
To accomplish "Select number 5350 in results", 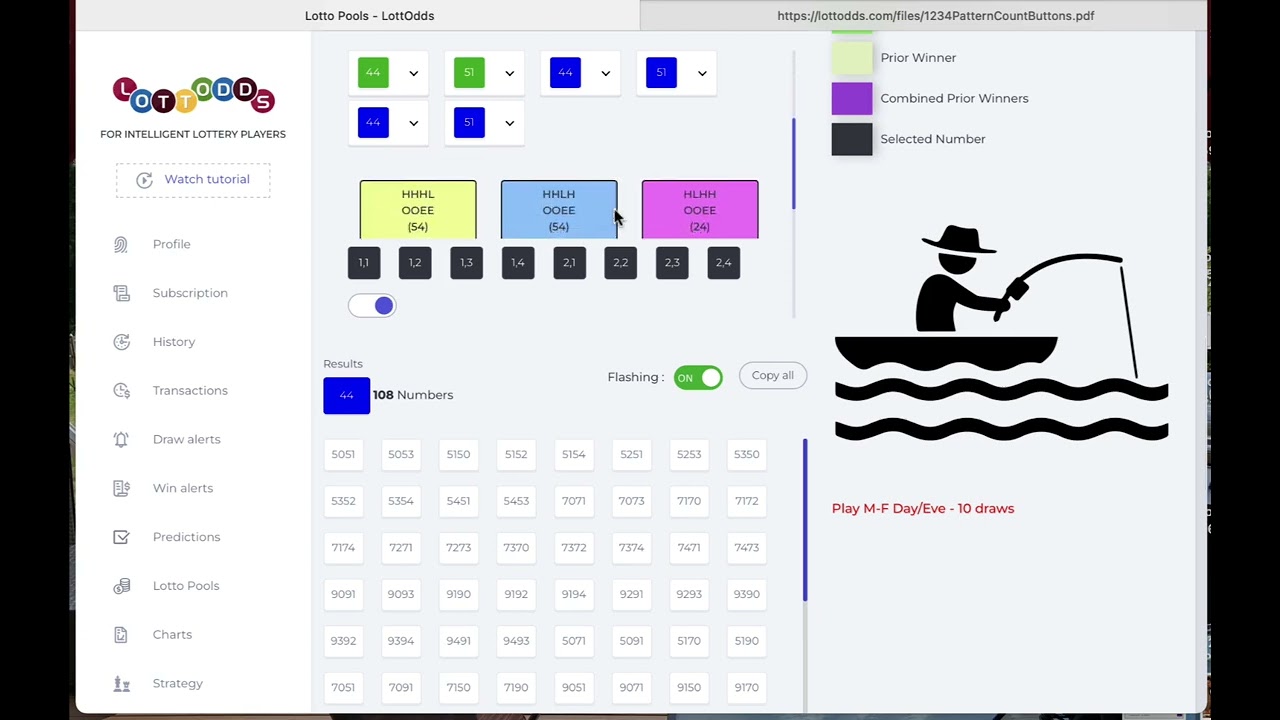I will (747, 454).
